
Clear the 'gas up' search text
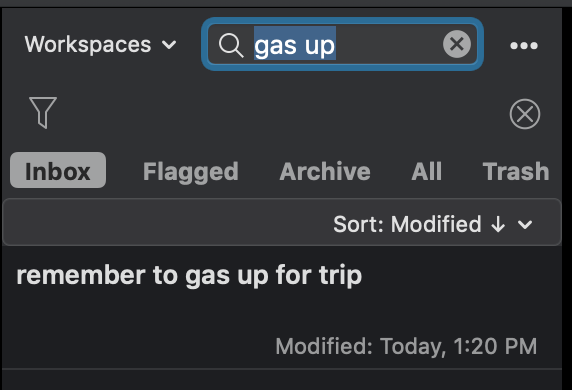pos(457,44)
